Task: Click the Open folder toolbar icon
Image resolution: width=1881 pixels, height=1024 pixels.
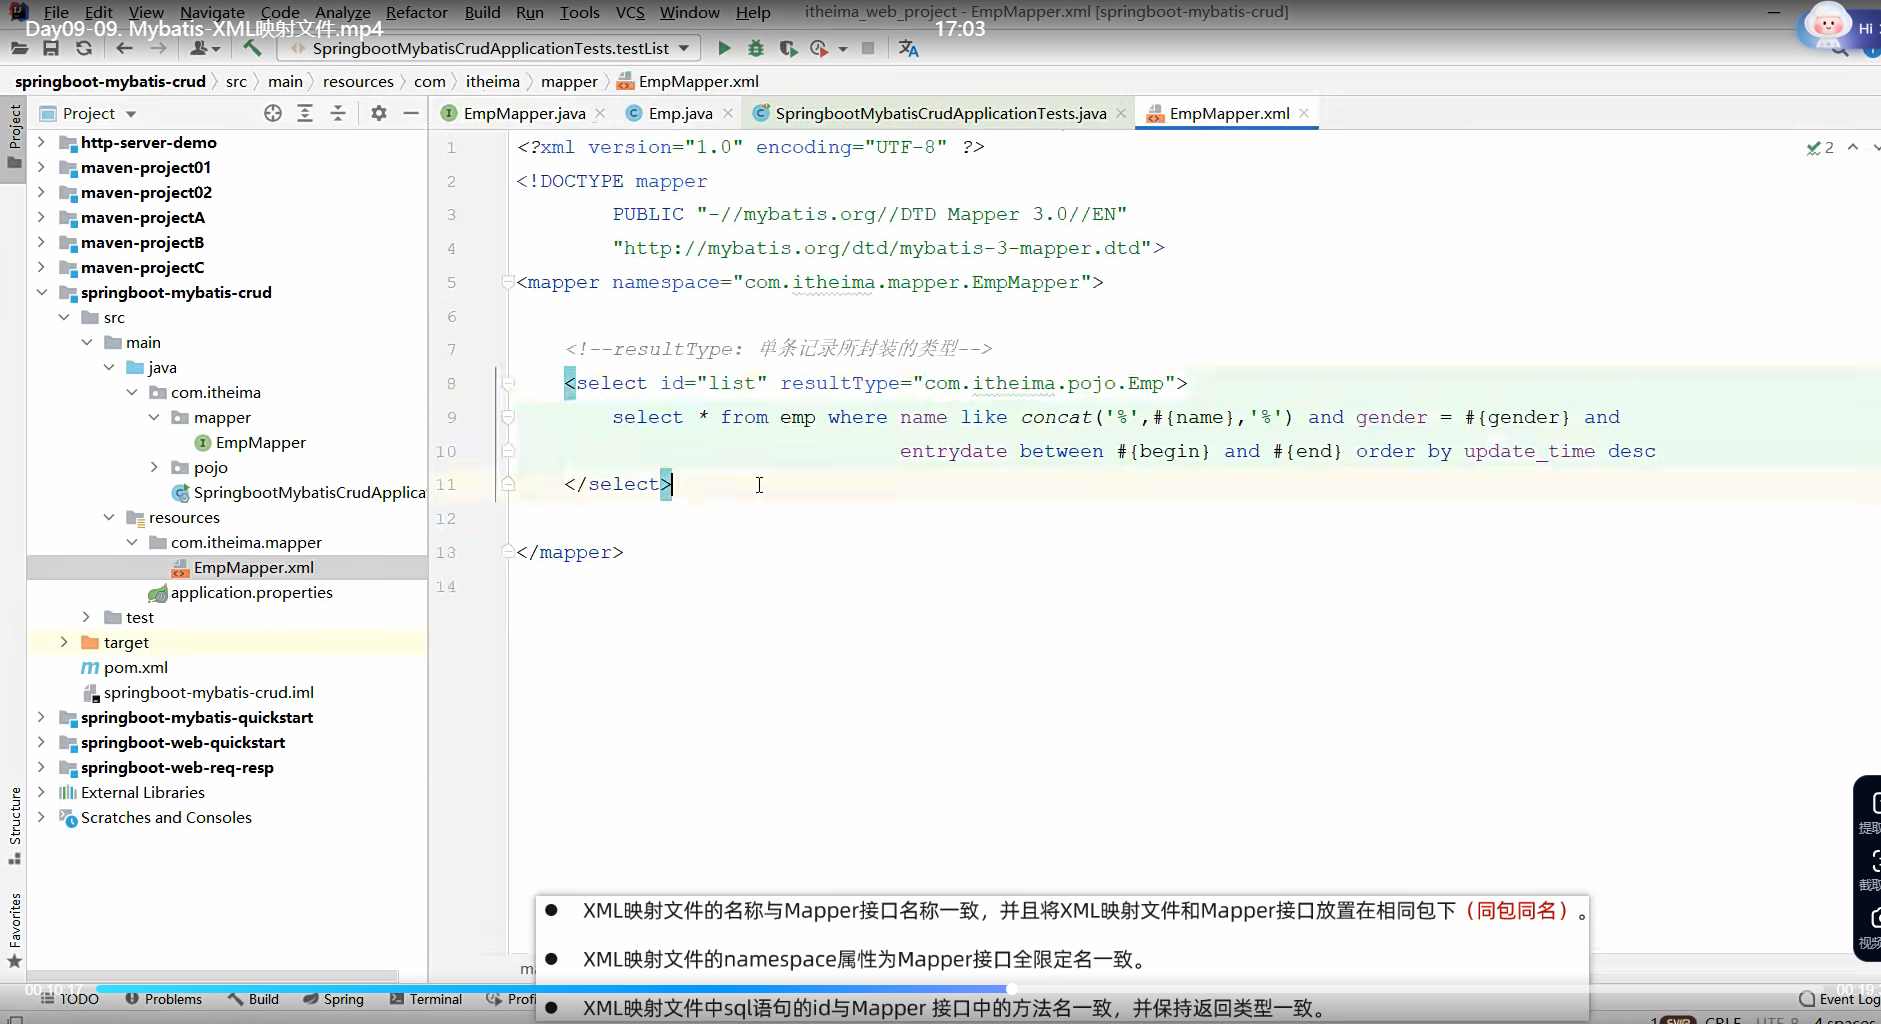Action: (x=19, y=48)
